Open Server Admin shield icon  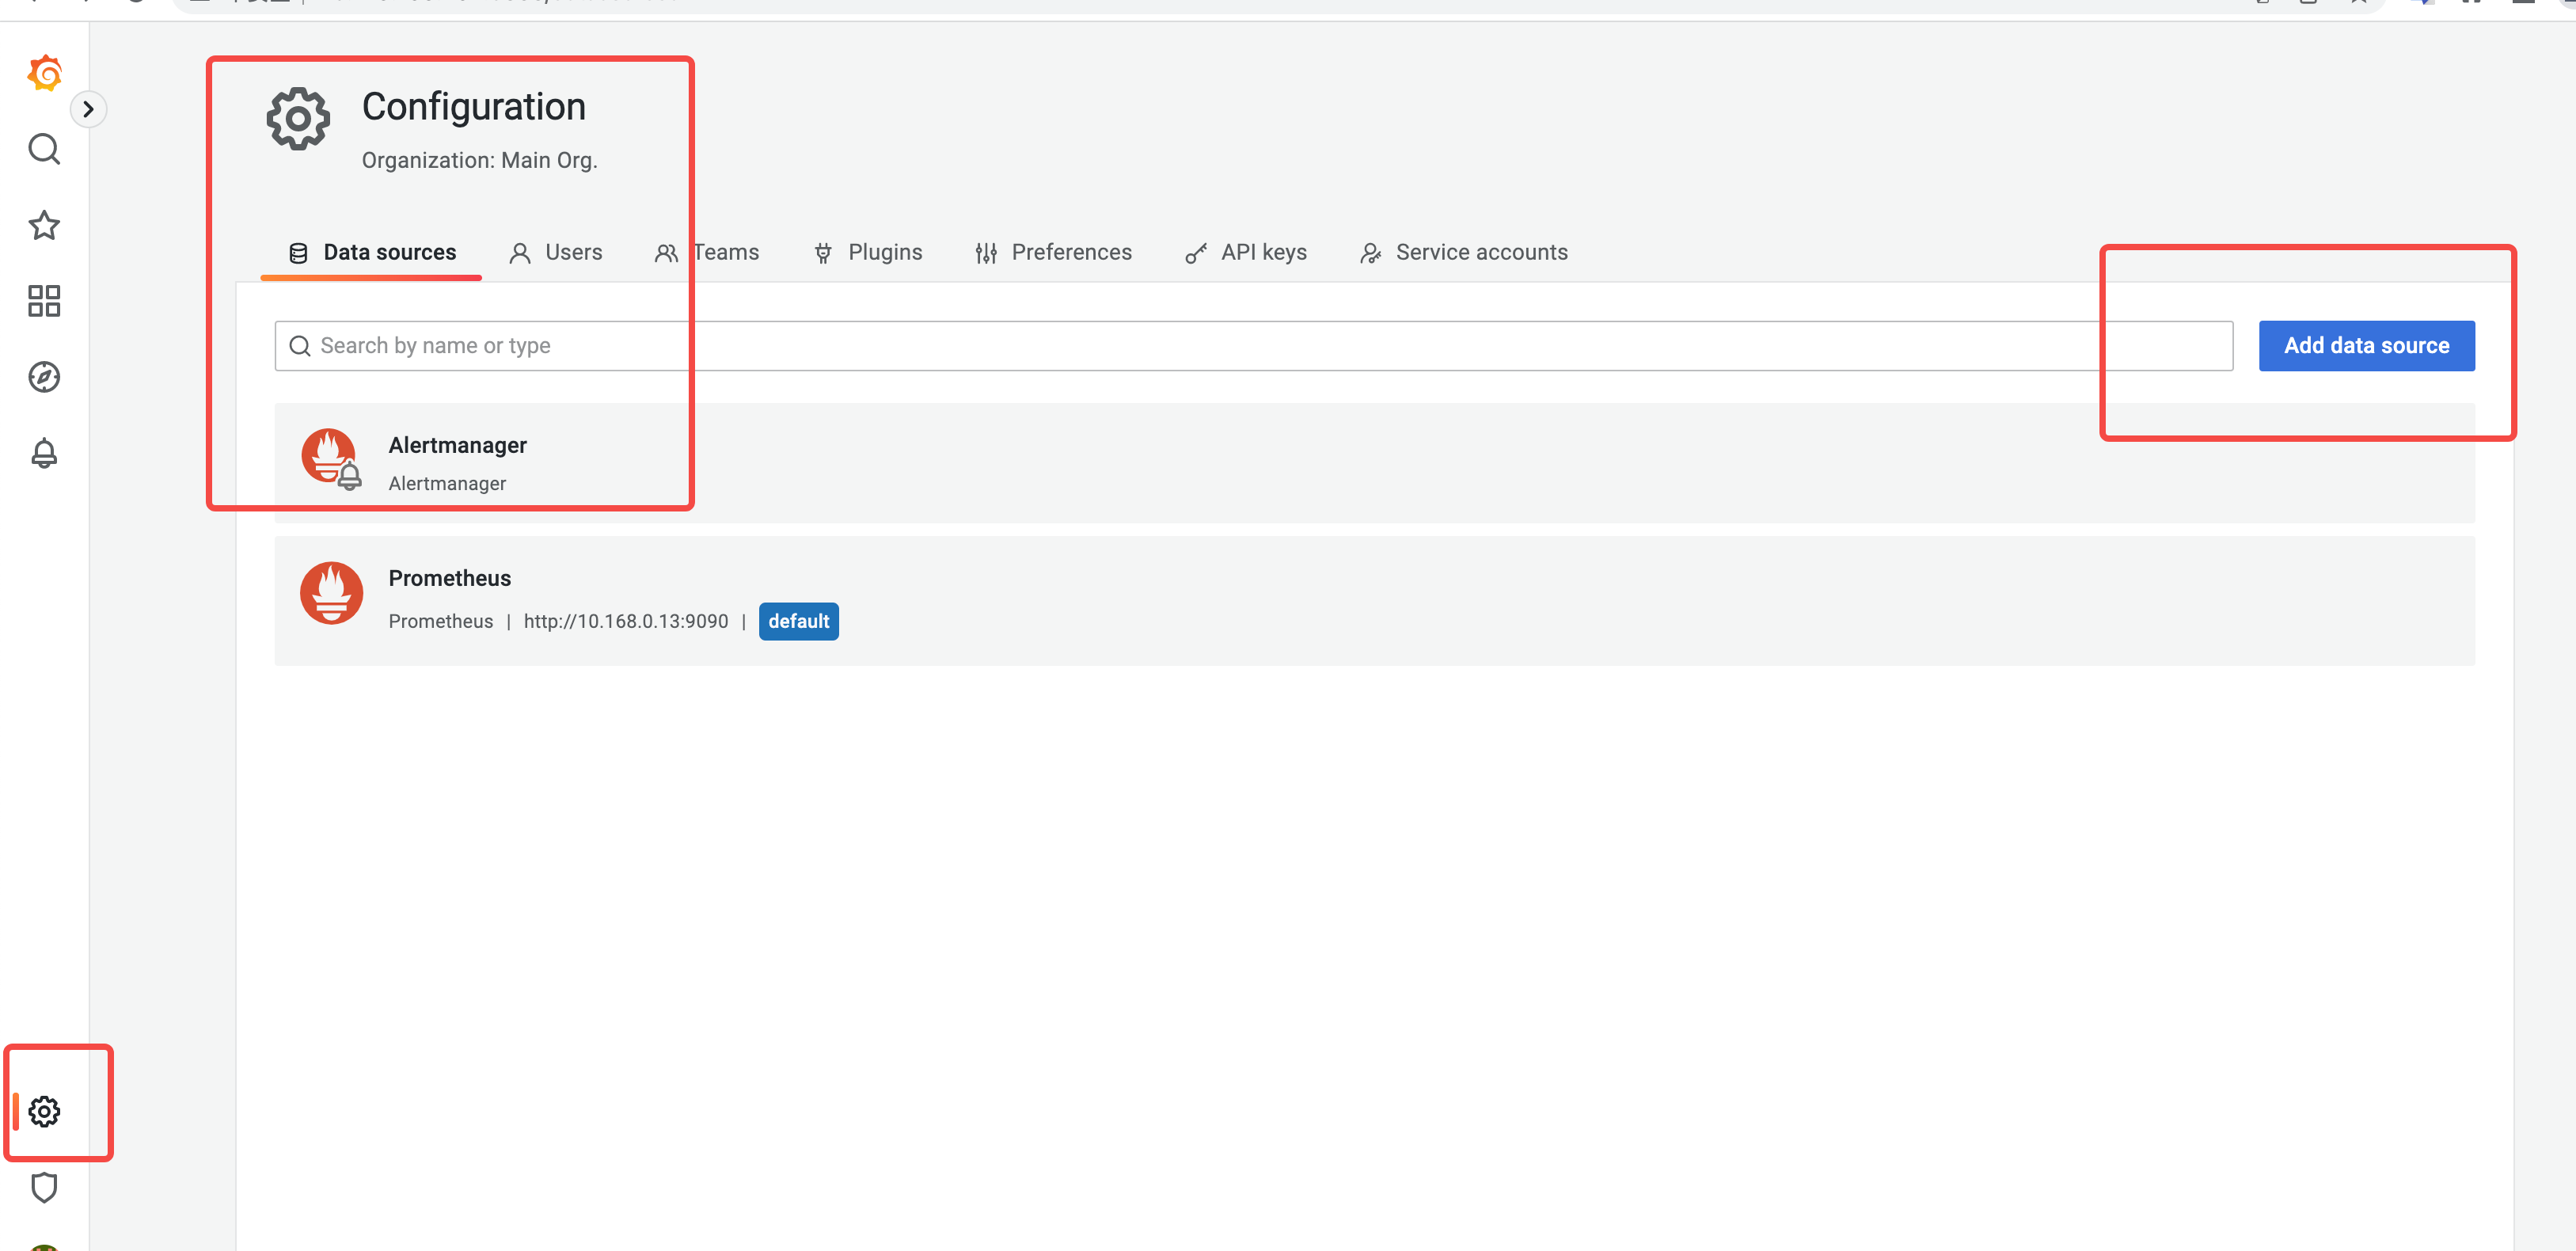point(44,1187)
